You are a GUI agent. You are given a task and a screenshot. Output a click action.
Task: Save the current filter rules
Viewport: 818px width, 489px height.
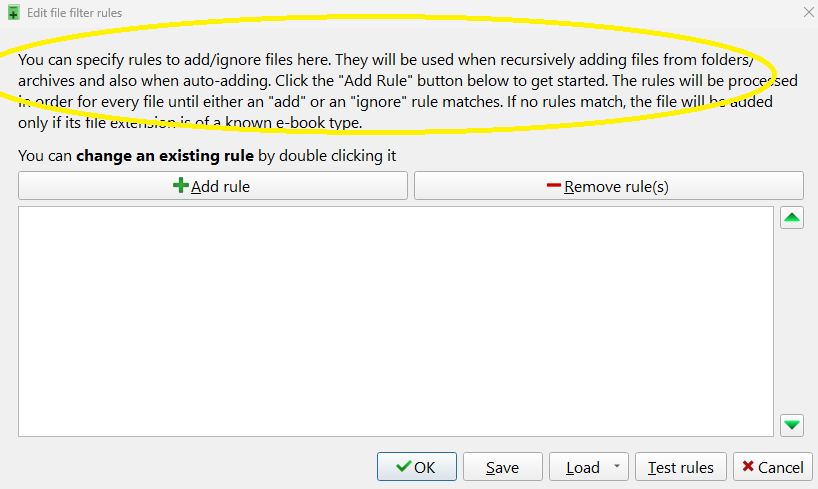click(503, 467)
